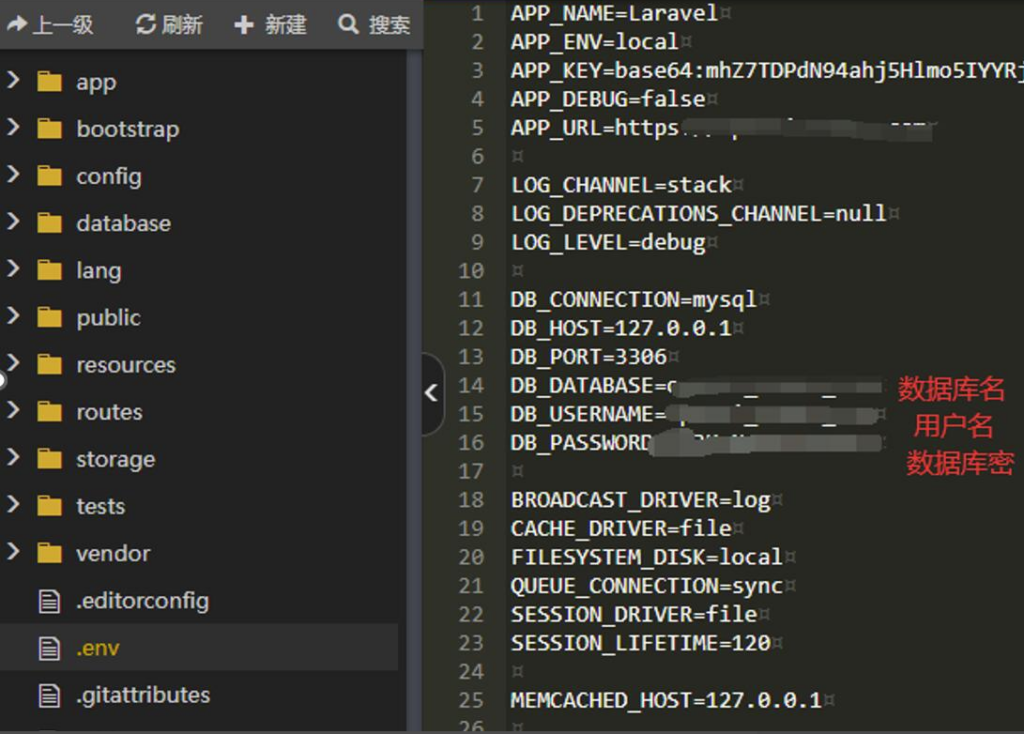
Task: Collapse the sidebar with the arrow handle
Action: pyautogui.click(x=431, y=393)
